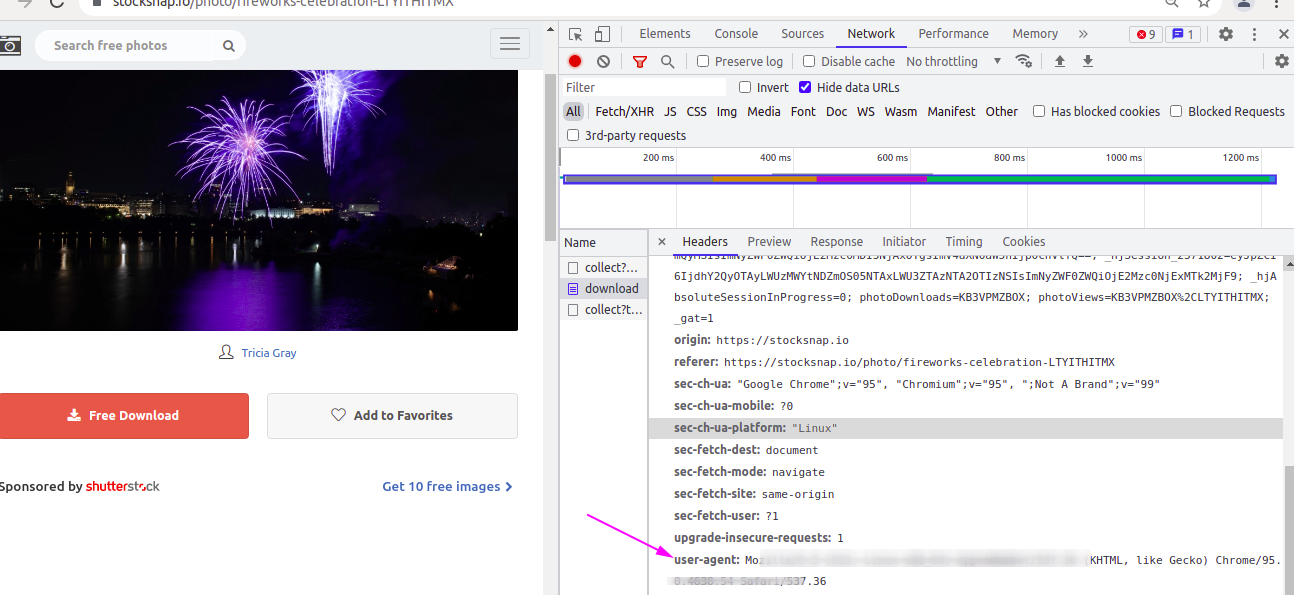
Task: Enable Preserve log checkbox
Action: click(x=703, y=61)
